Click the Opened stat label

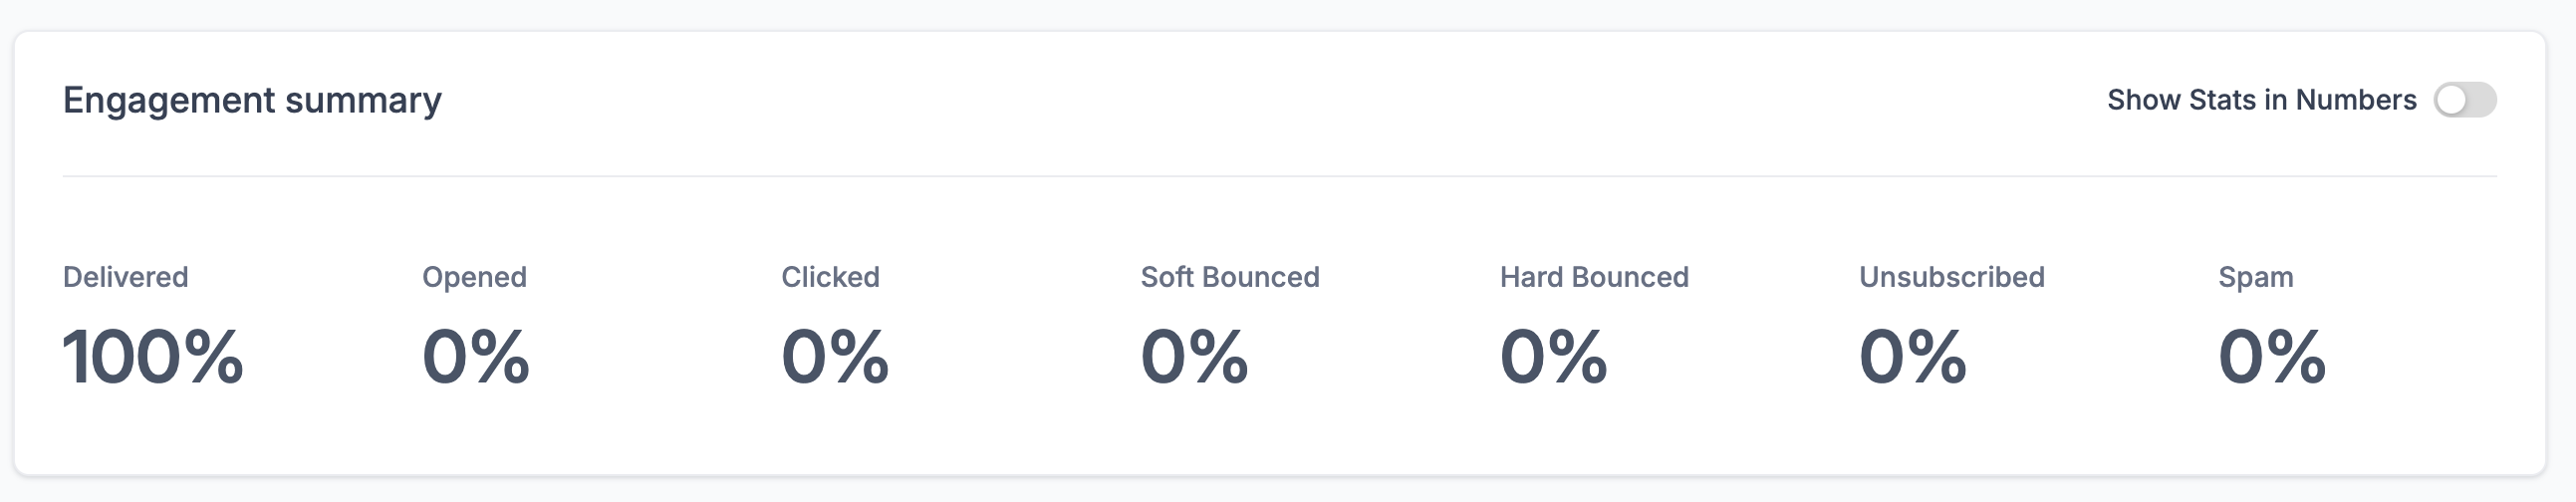[x=474, y=277]
